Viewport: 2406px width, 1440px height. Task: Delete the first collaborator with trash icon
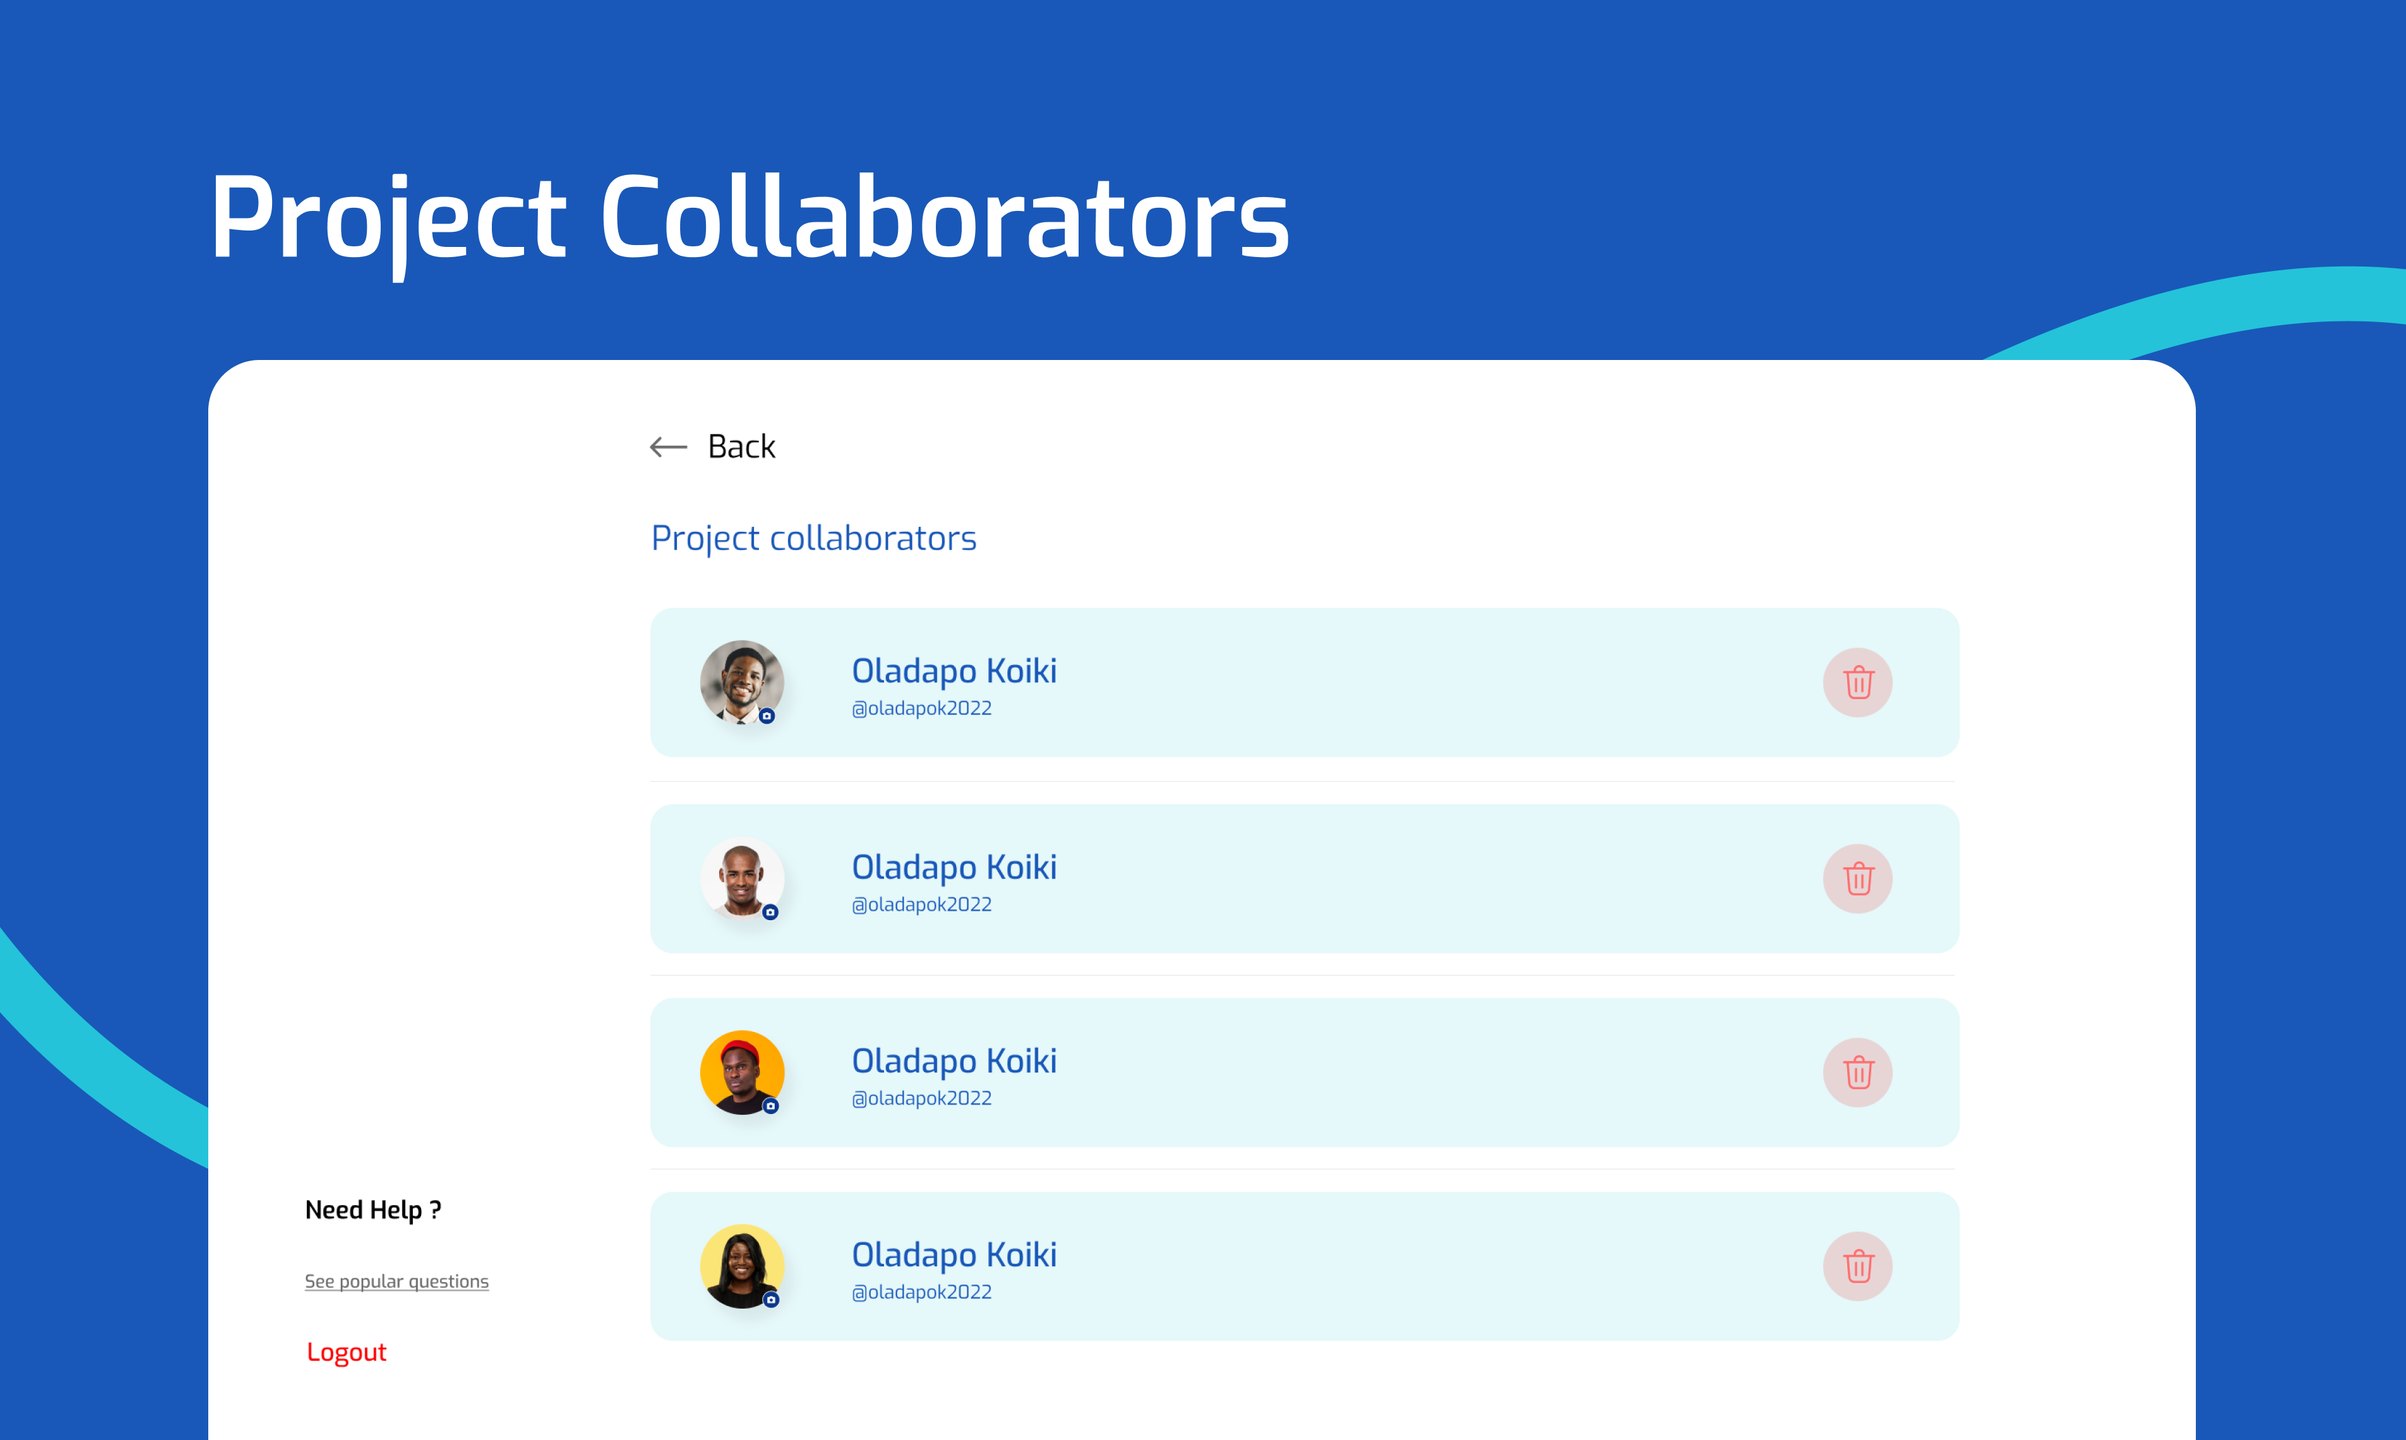click(1857, 683)
